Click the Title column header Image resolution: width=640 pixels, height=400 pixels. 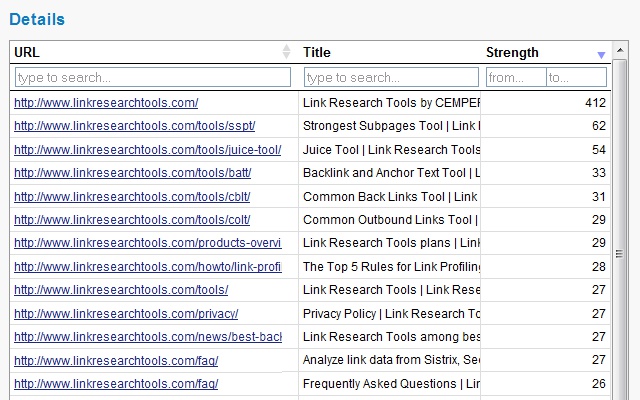316,53
